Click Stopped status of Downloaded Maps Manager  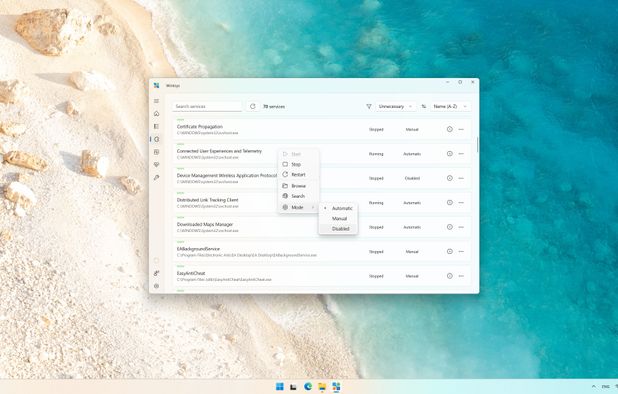click(376, 227)
